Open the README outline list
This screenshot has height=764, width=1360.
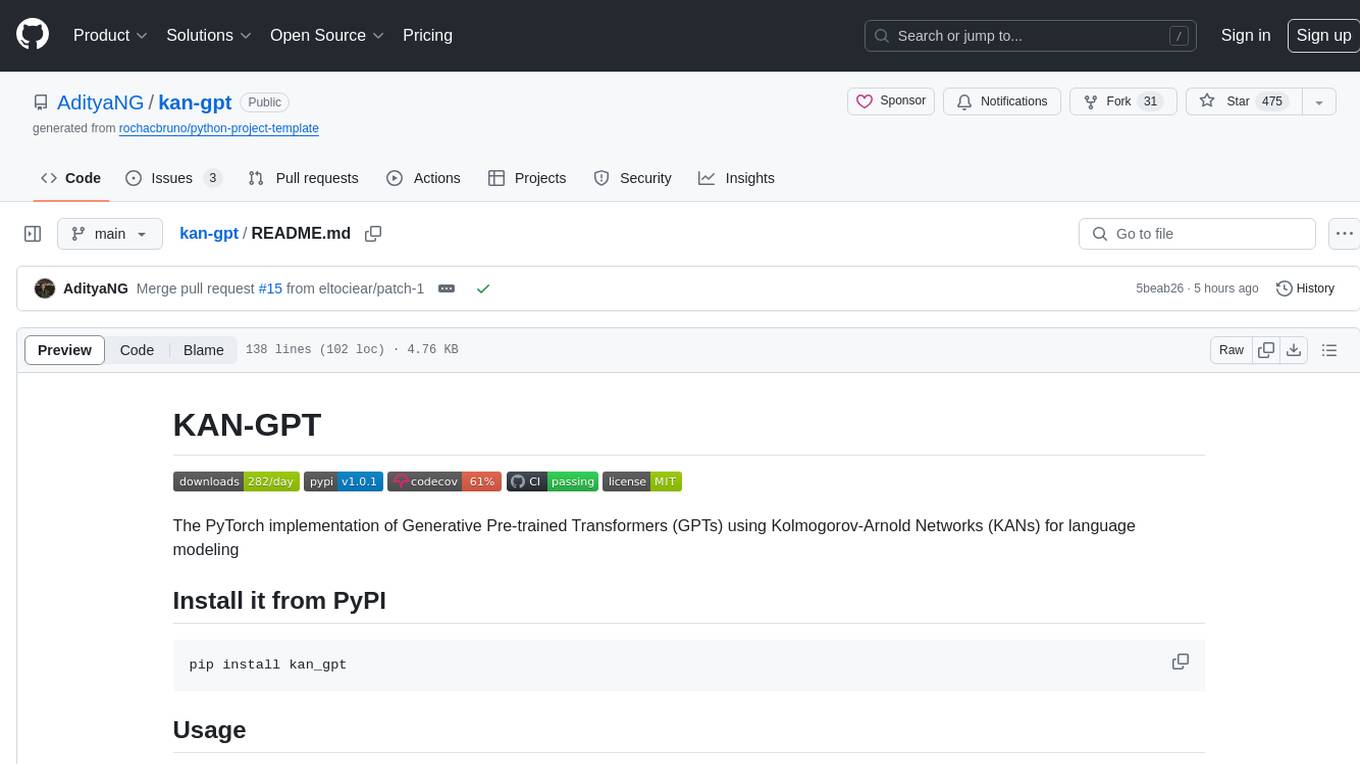click(x=1329, y=350)
